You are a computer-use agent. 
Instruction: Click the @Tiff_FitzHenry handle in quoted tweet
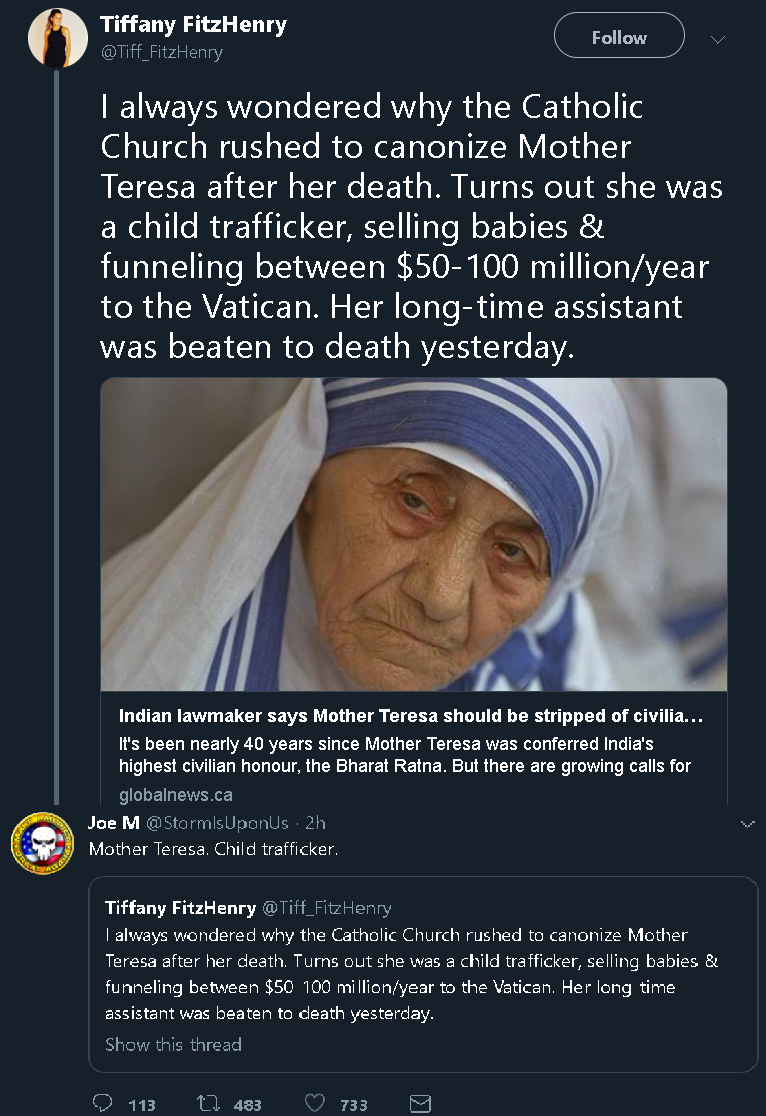(326, 908)
